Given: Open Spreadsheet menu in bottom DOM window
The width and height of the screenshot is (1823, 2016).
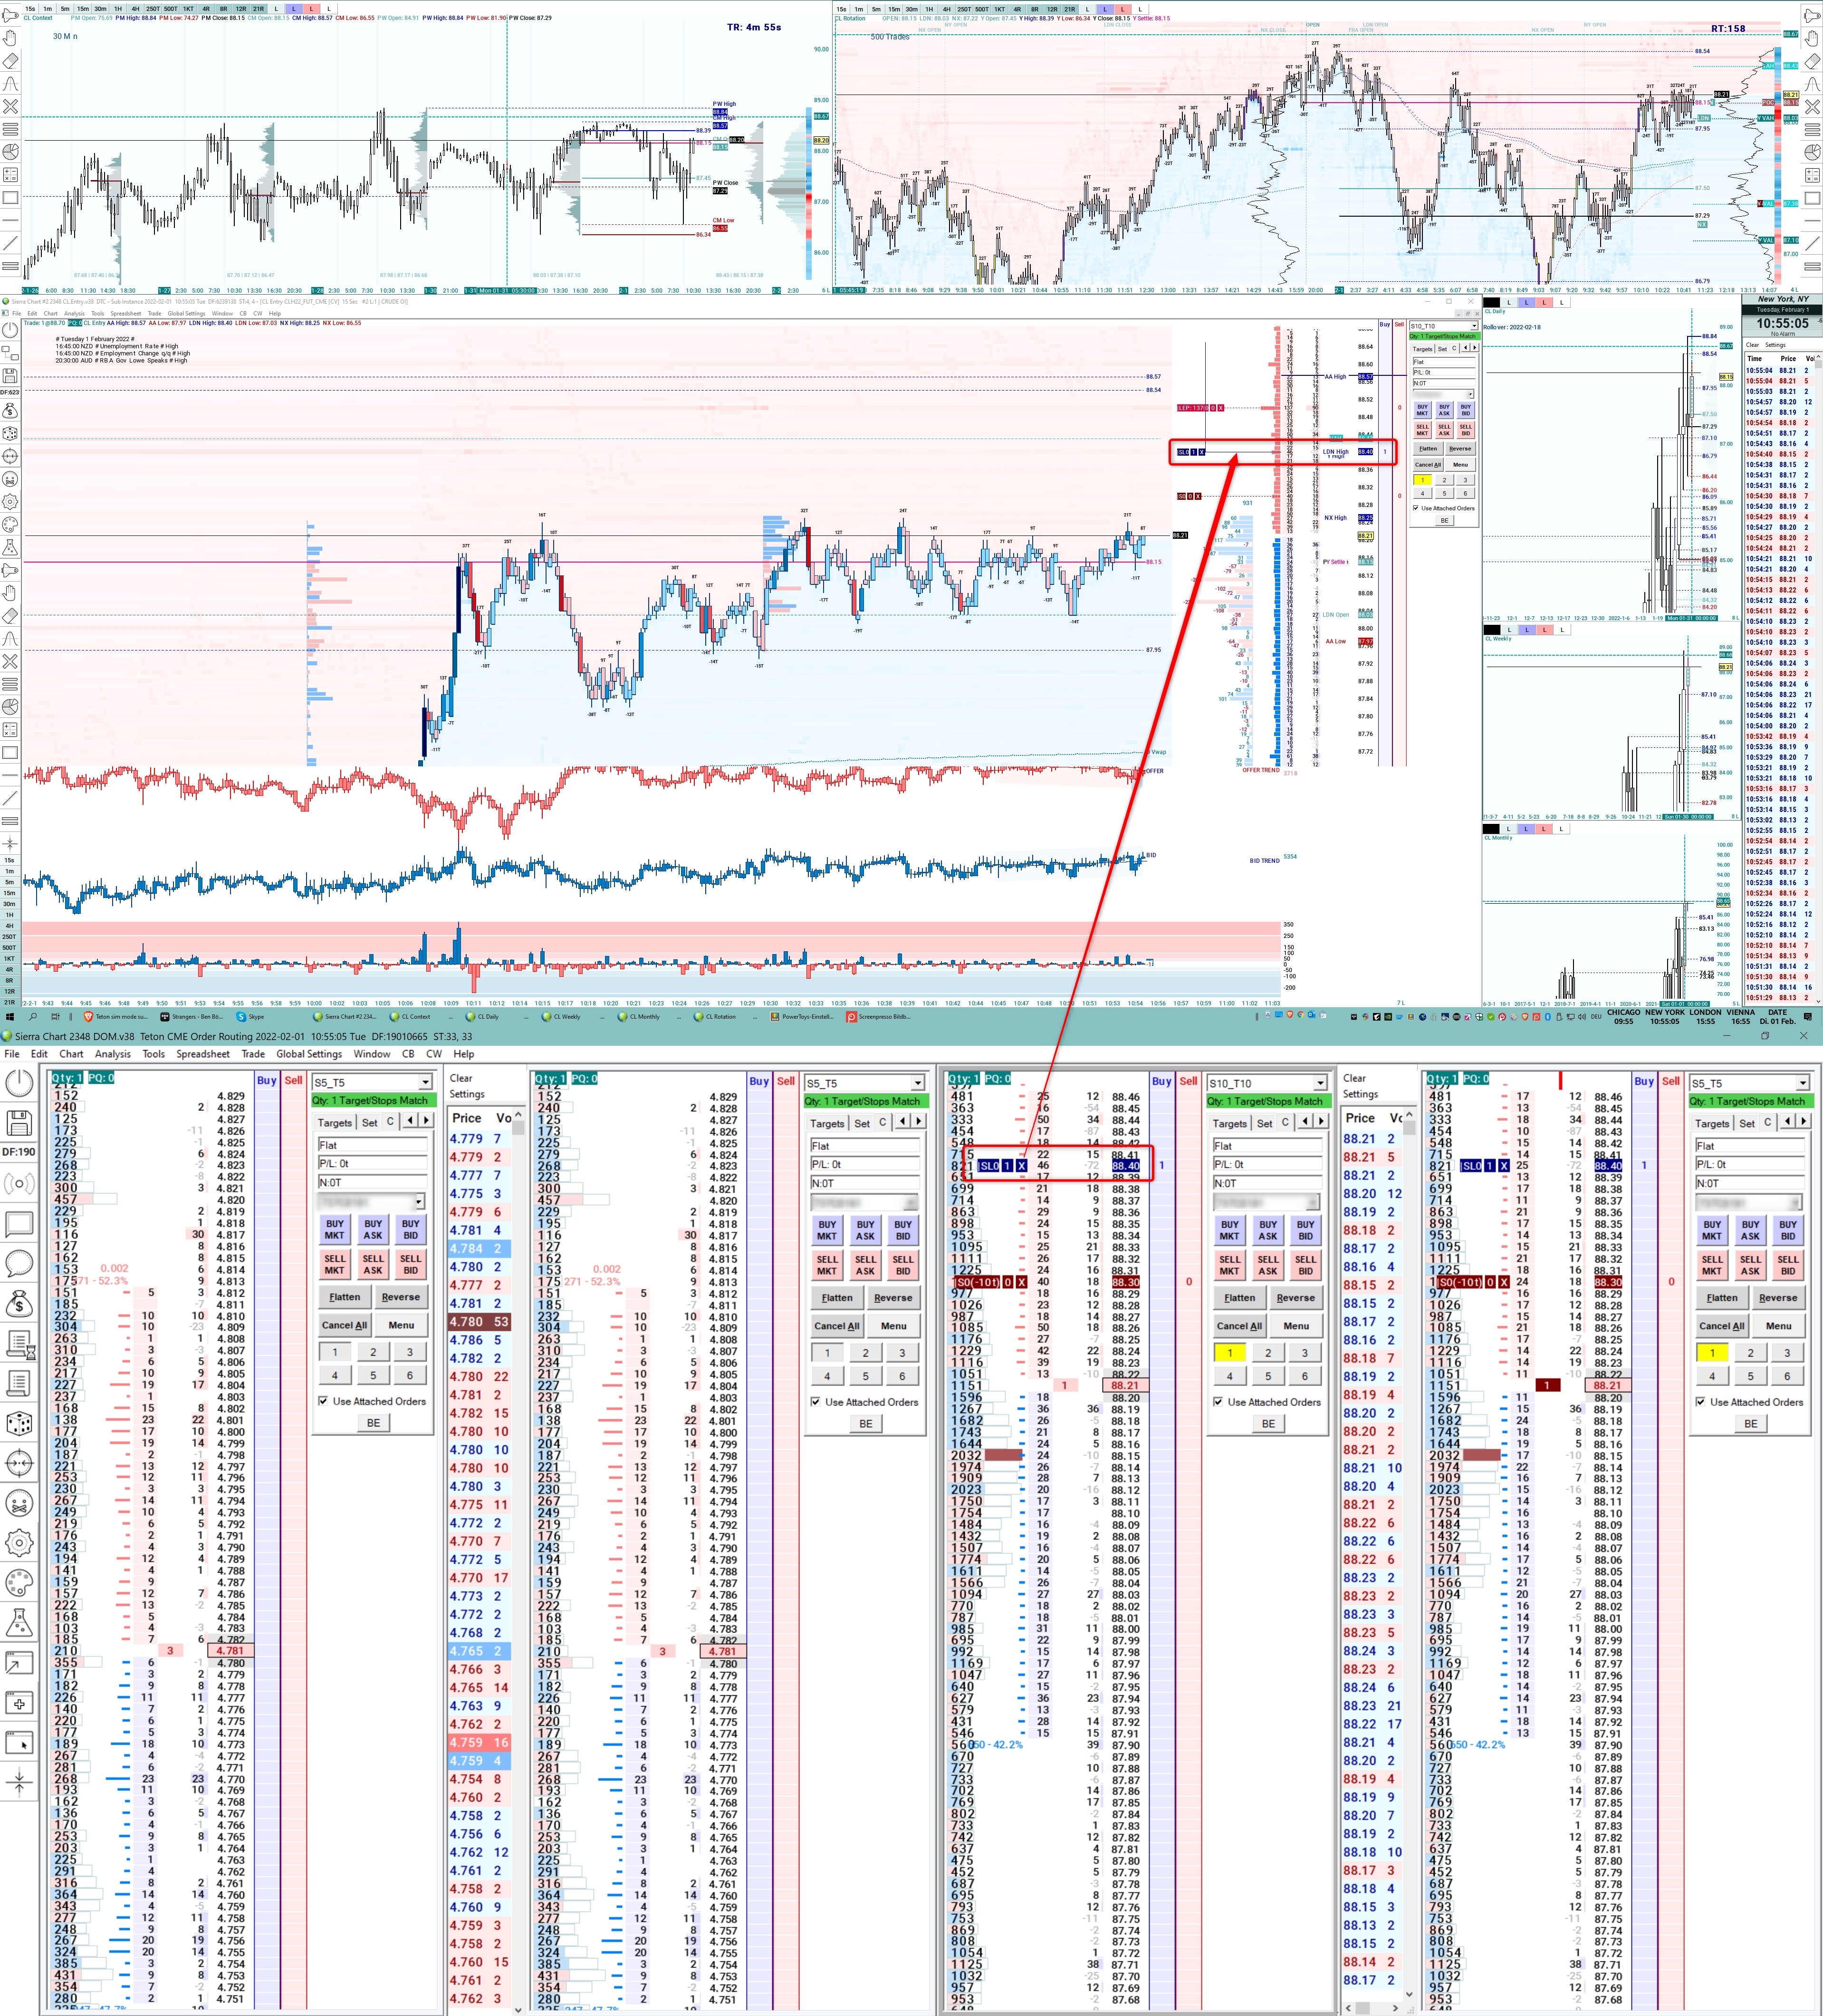Looking at the screenshot, I should tap(203, 1053).
